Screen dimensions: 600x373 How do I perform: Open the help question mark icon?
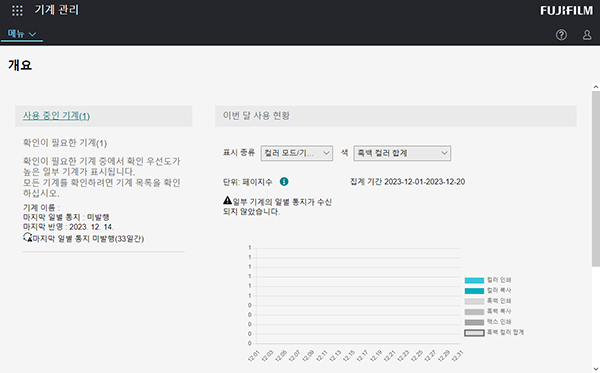coord(561,35)
